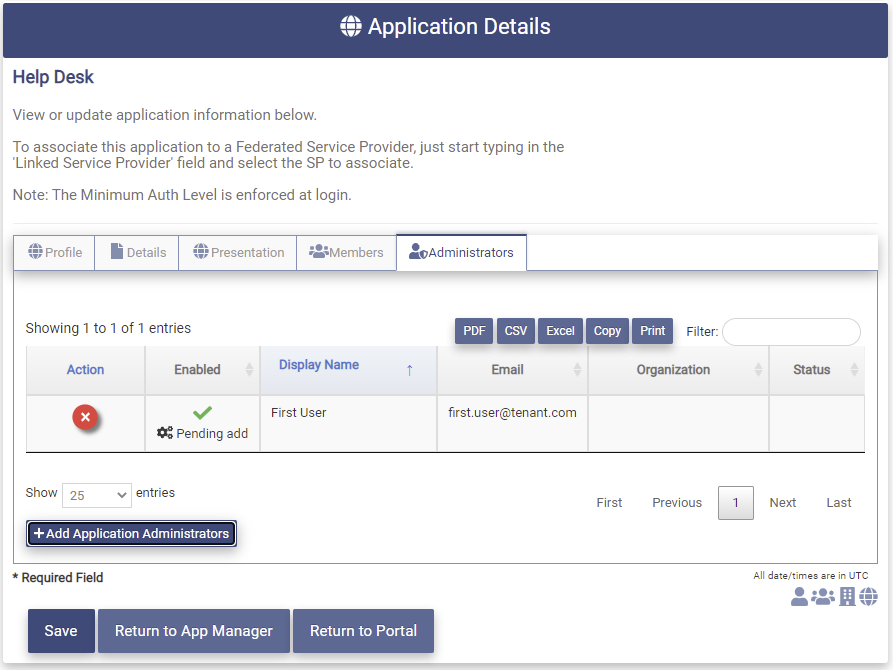The width and height of the screenshot is (893, 670).
Task: Click the group users icon near UTC note
Action: pyautogui.click(x=823, y=597)
